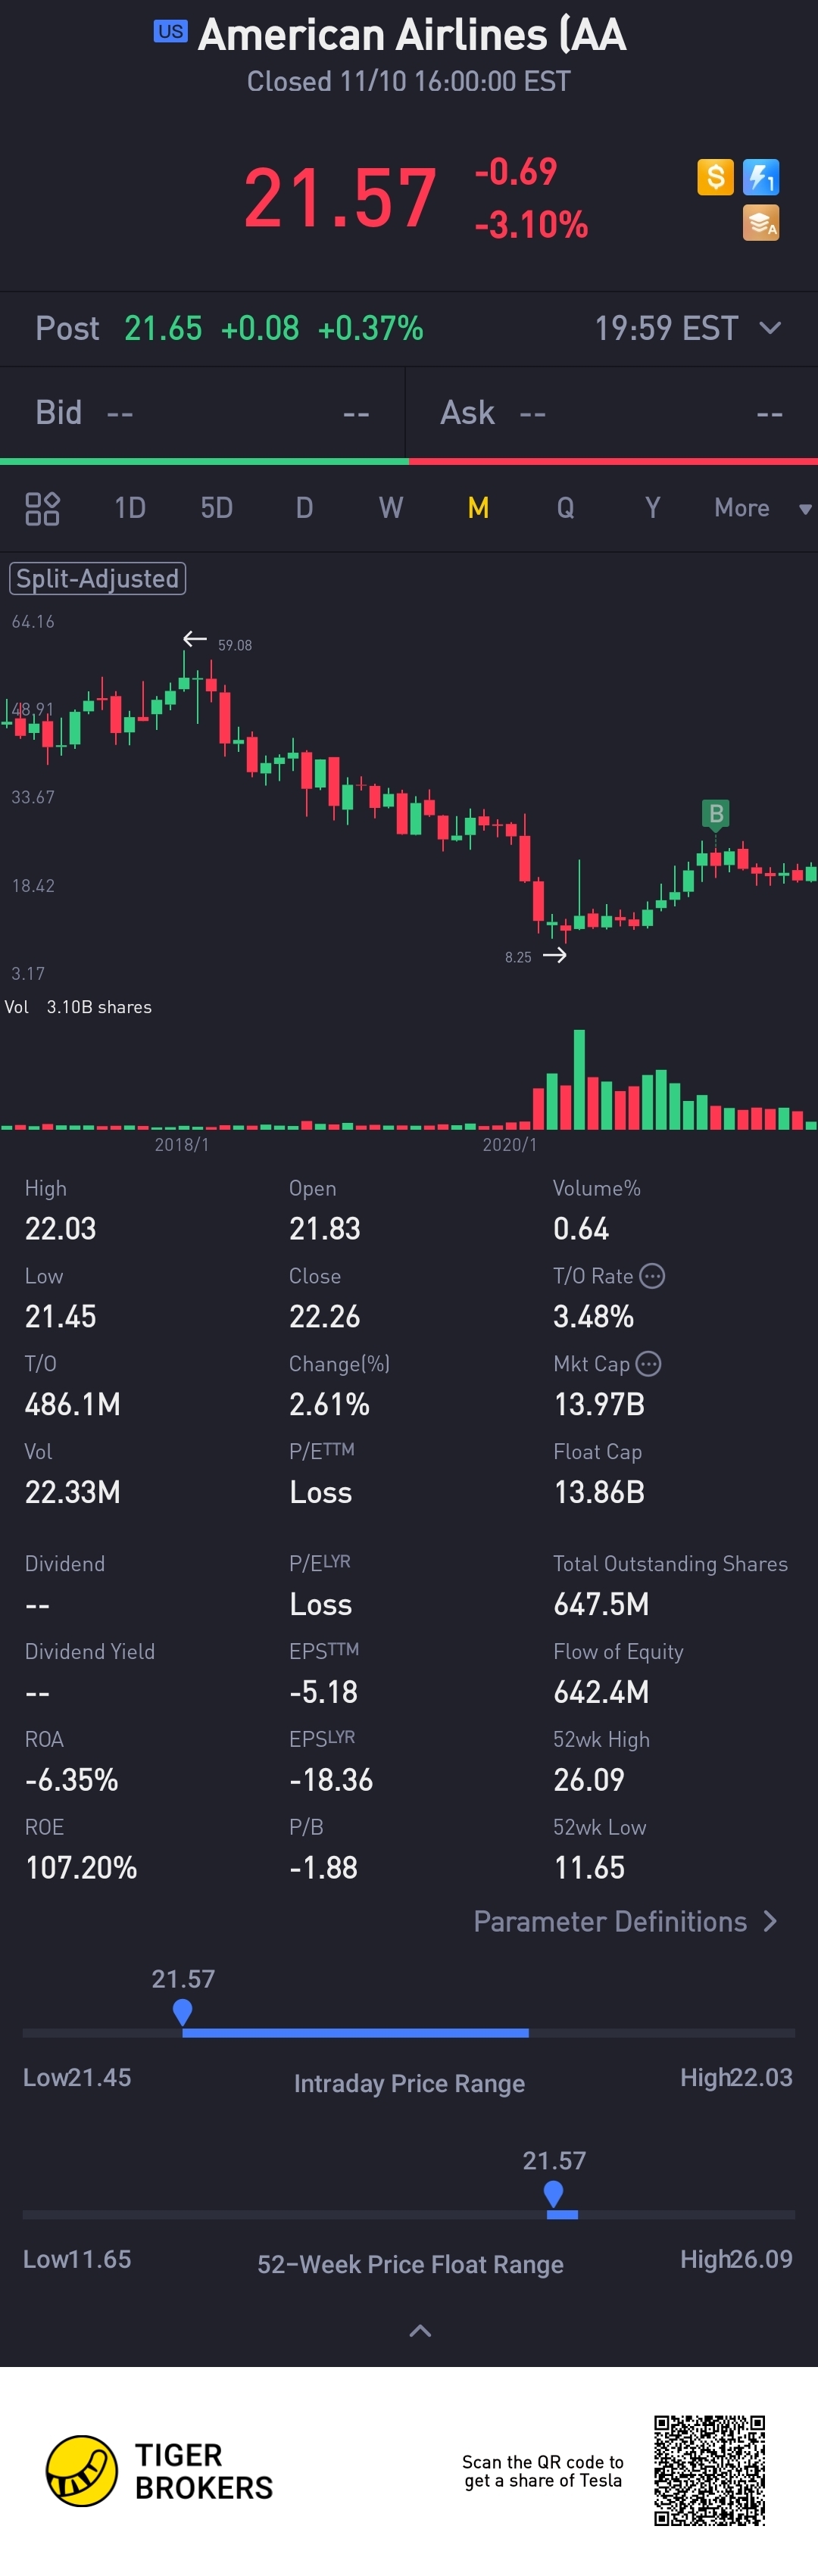Select the 1D chart tab
Screen dimensions: 818x2576
coord(130,508)
